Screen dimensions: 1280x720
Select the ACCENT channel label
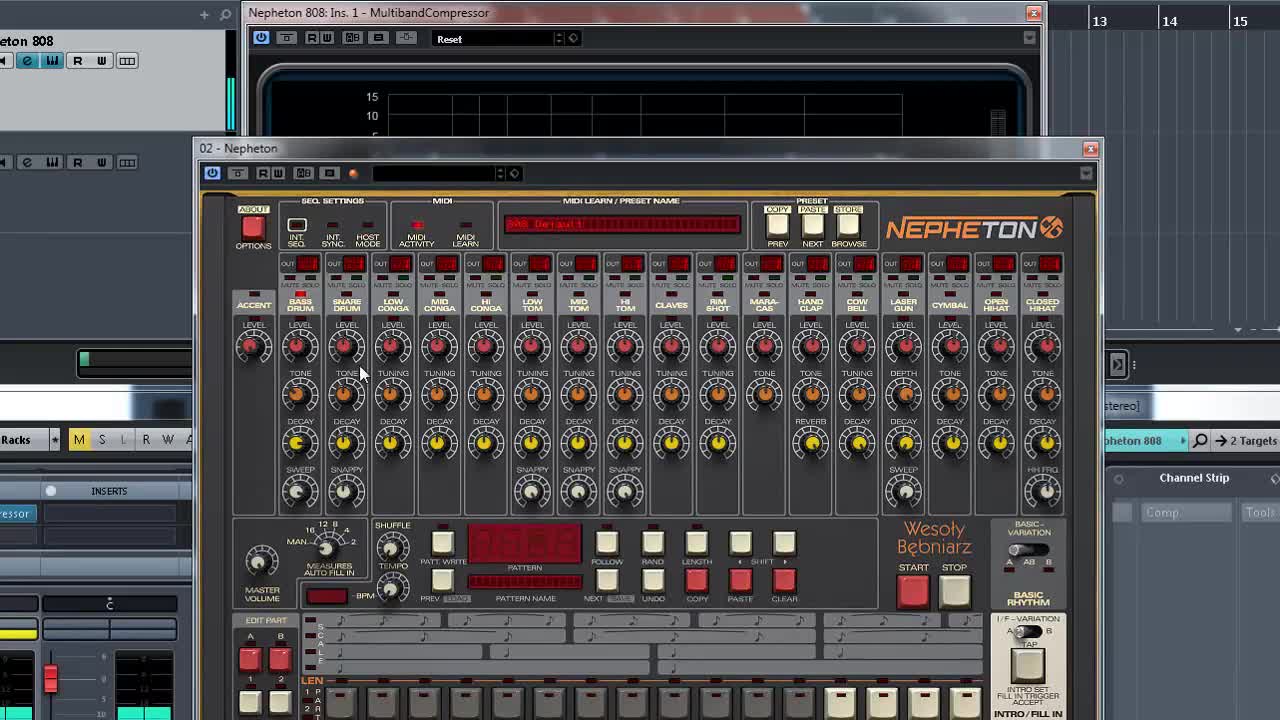tap(253, 305)
